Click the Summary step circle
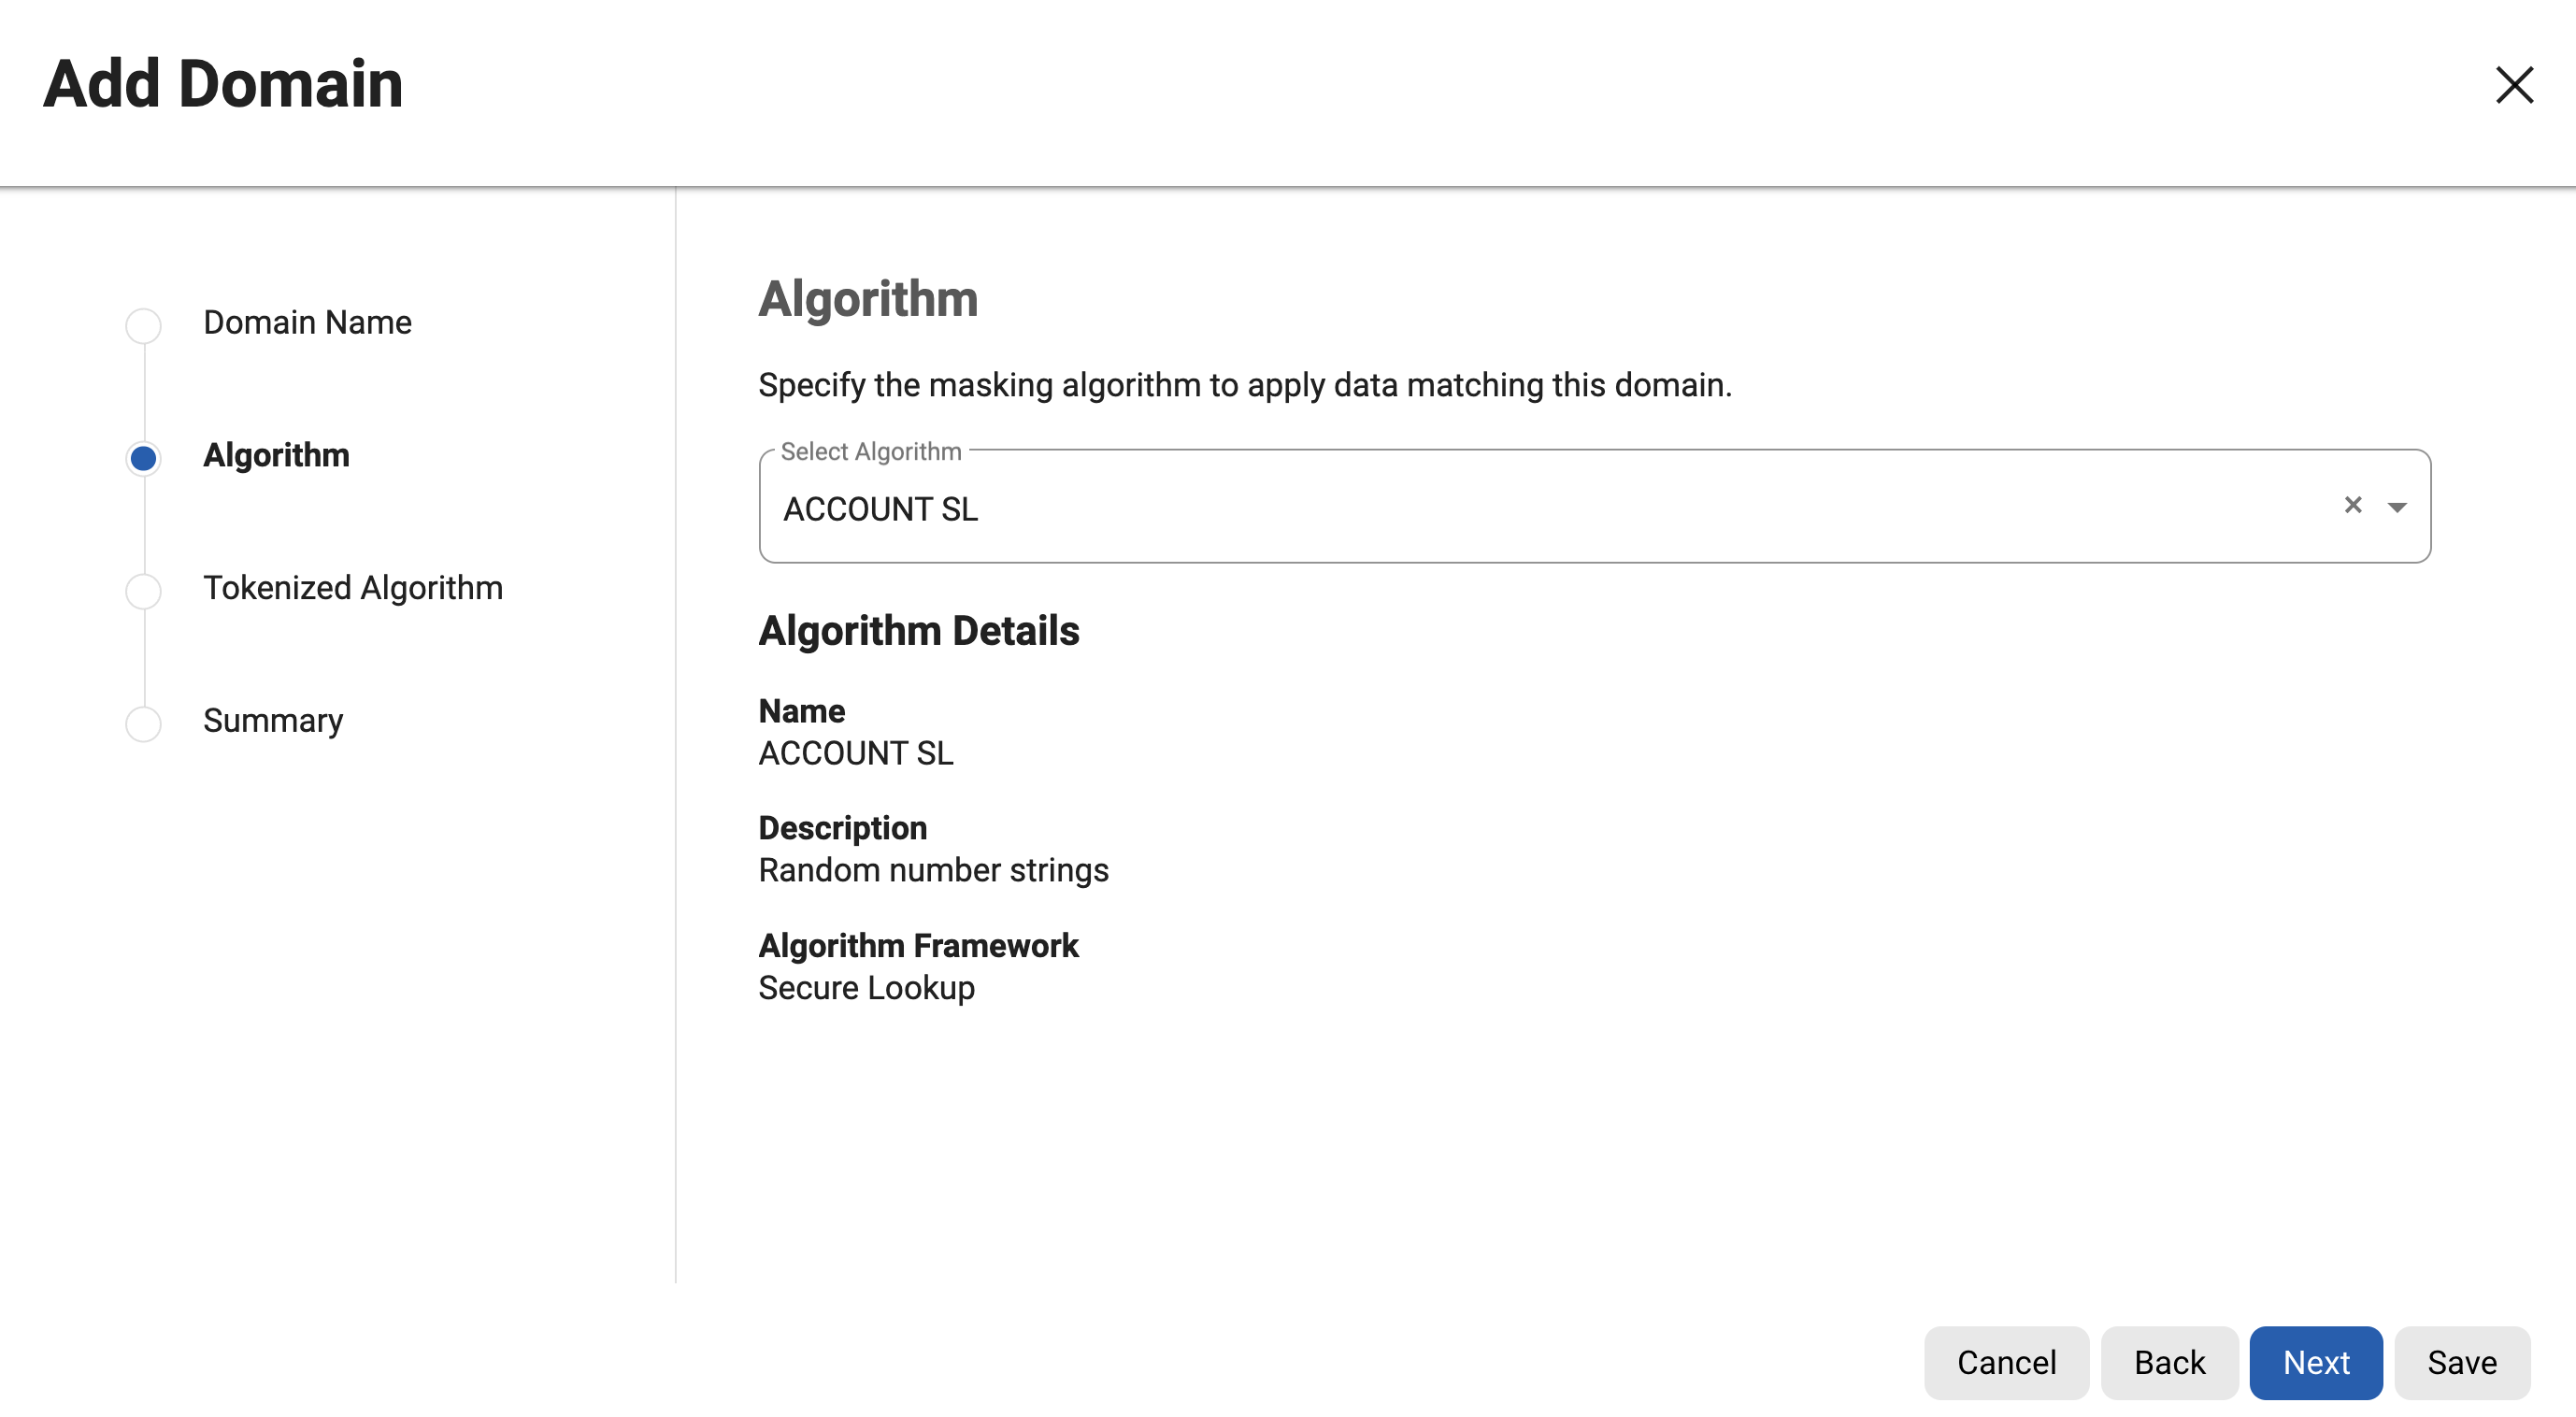The width and height of the screenshot is (2576, 1417). click(x=143, y=723)
